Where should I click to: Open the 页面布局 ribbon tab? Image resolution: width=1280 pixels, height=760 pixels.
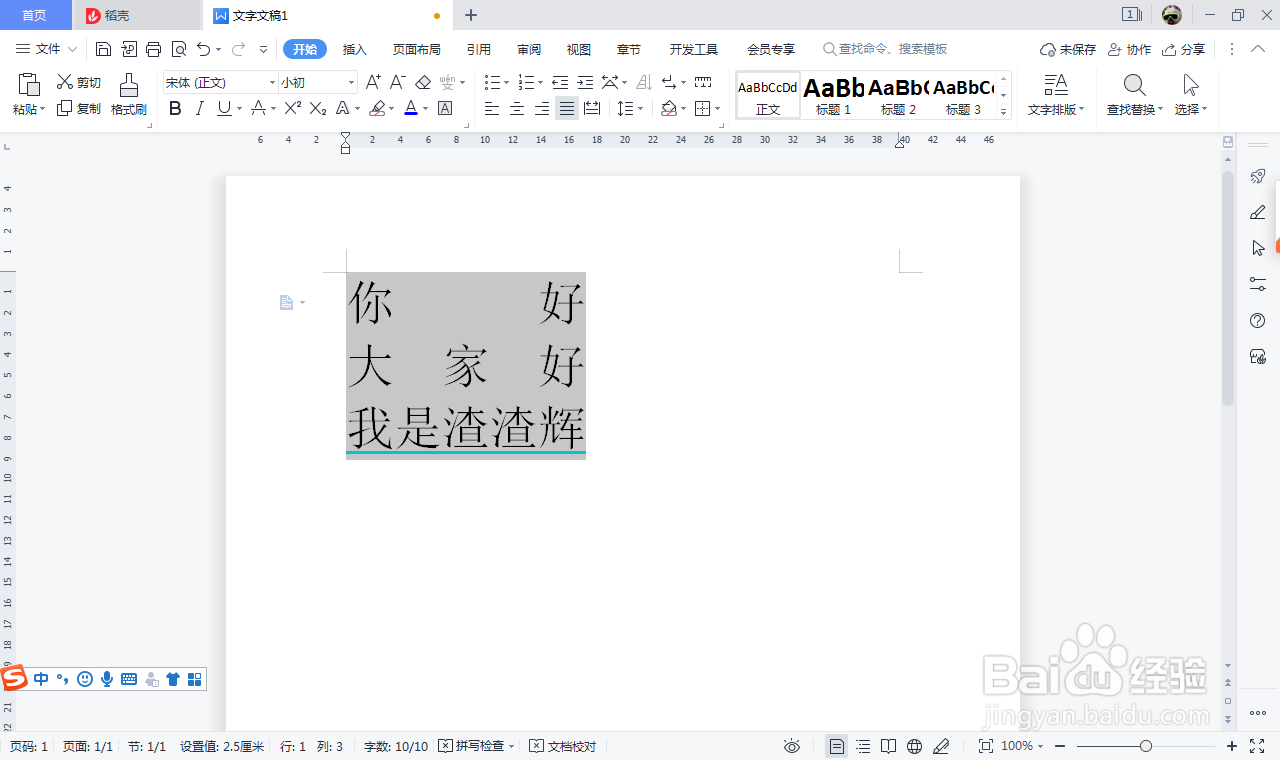tap(417, 48)
